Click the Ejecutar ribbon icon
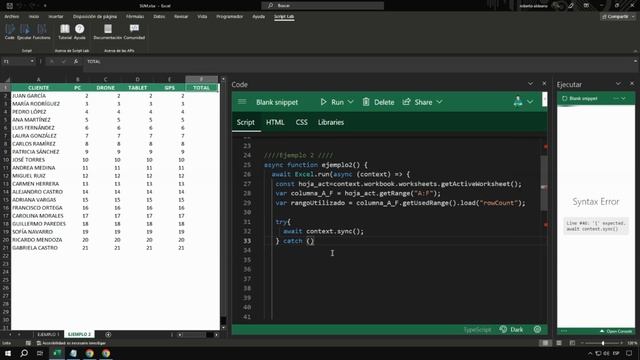The width and height of the screenshot is (640, 360). [24, 31]
